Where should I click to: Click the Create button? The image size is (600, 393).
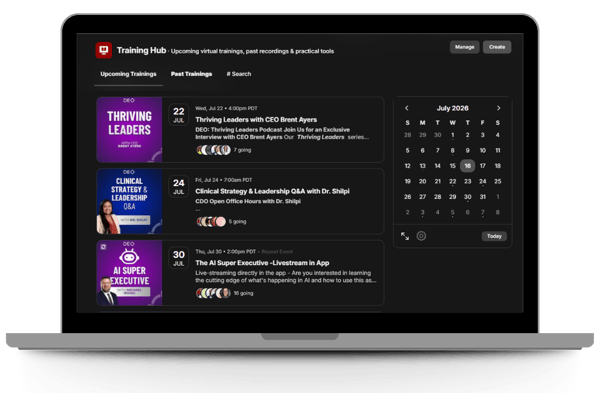(497, 47)
